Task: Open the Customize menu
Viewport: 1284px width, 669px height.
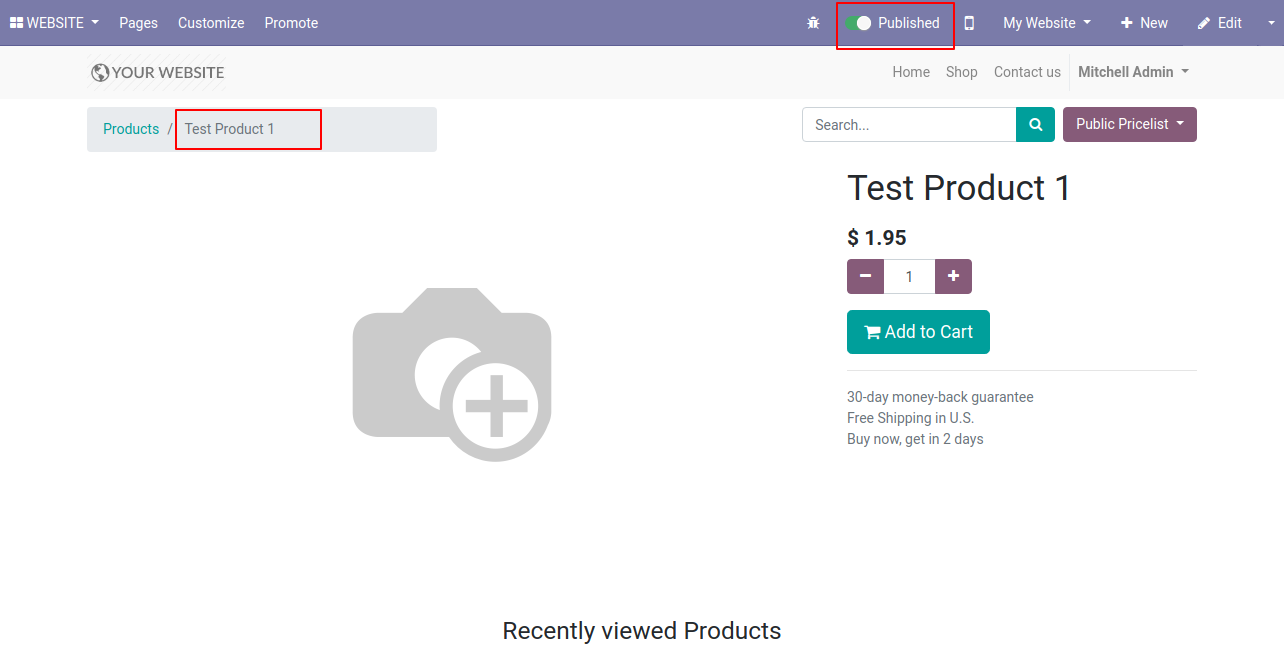Action: (211, 23)
